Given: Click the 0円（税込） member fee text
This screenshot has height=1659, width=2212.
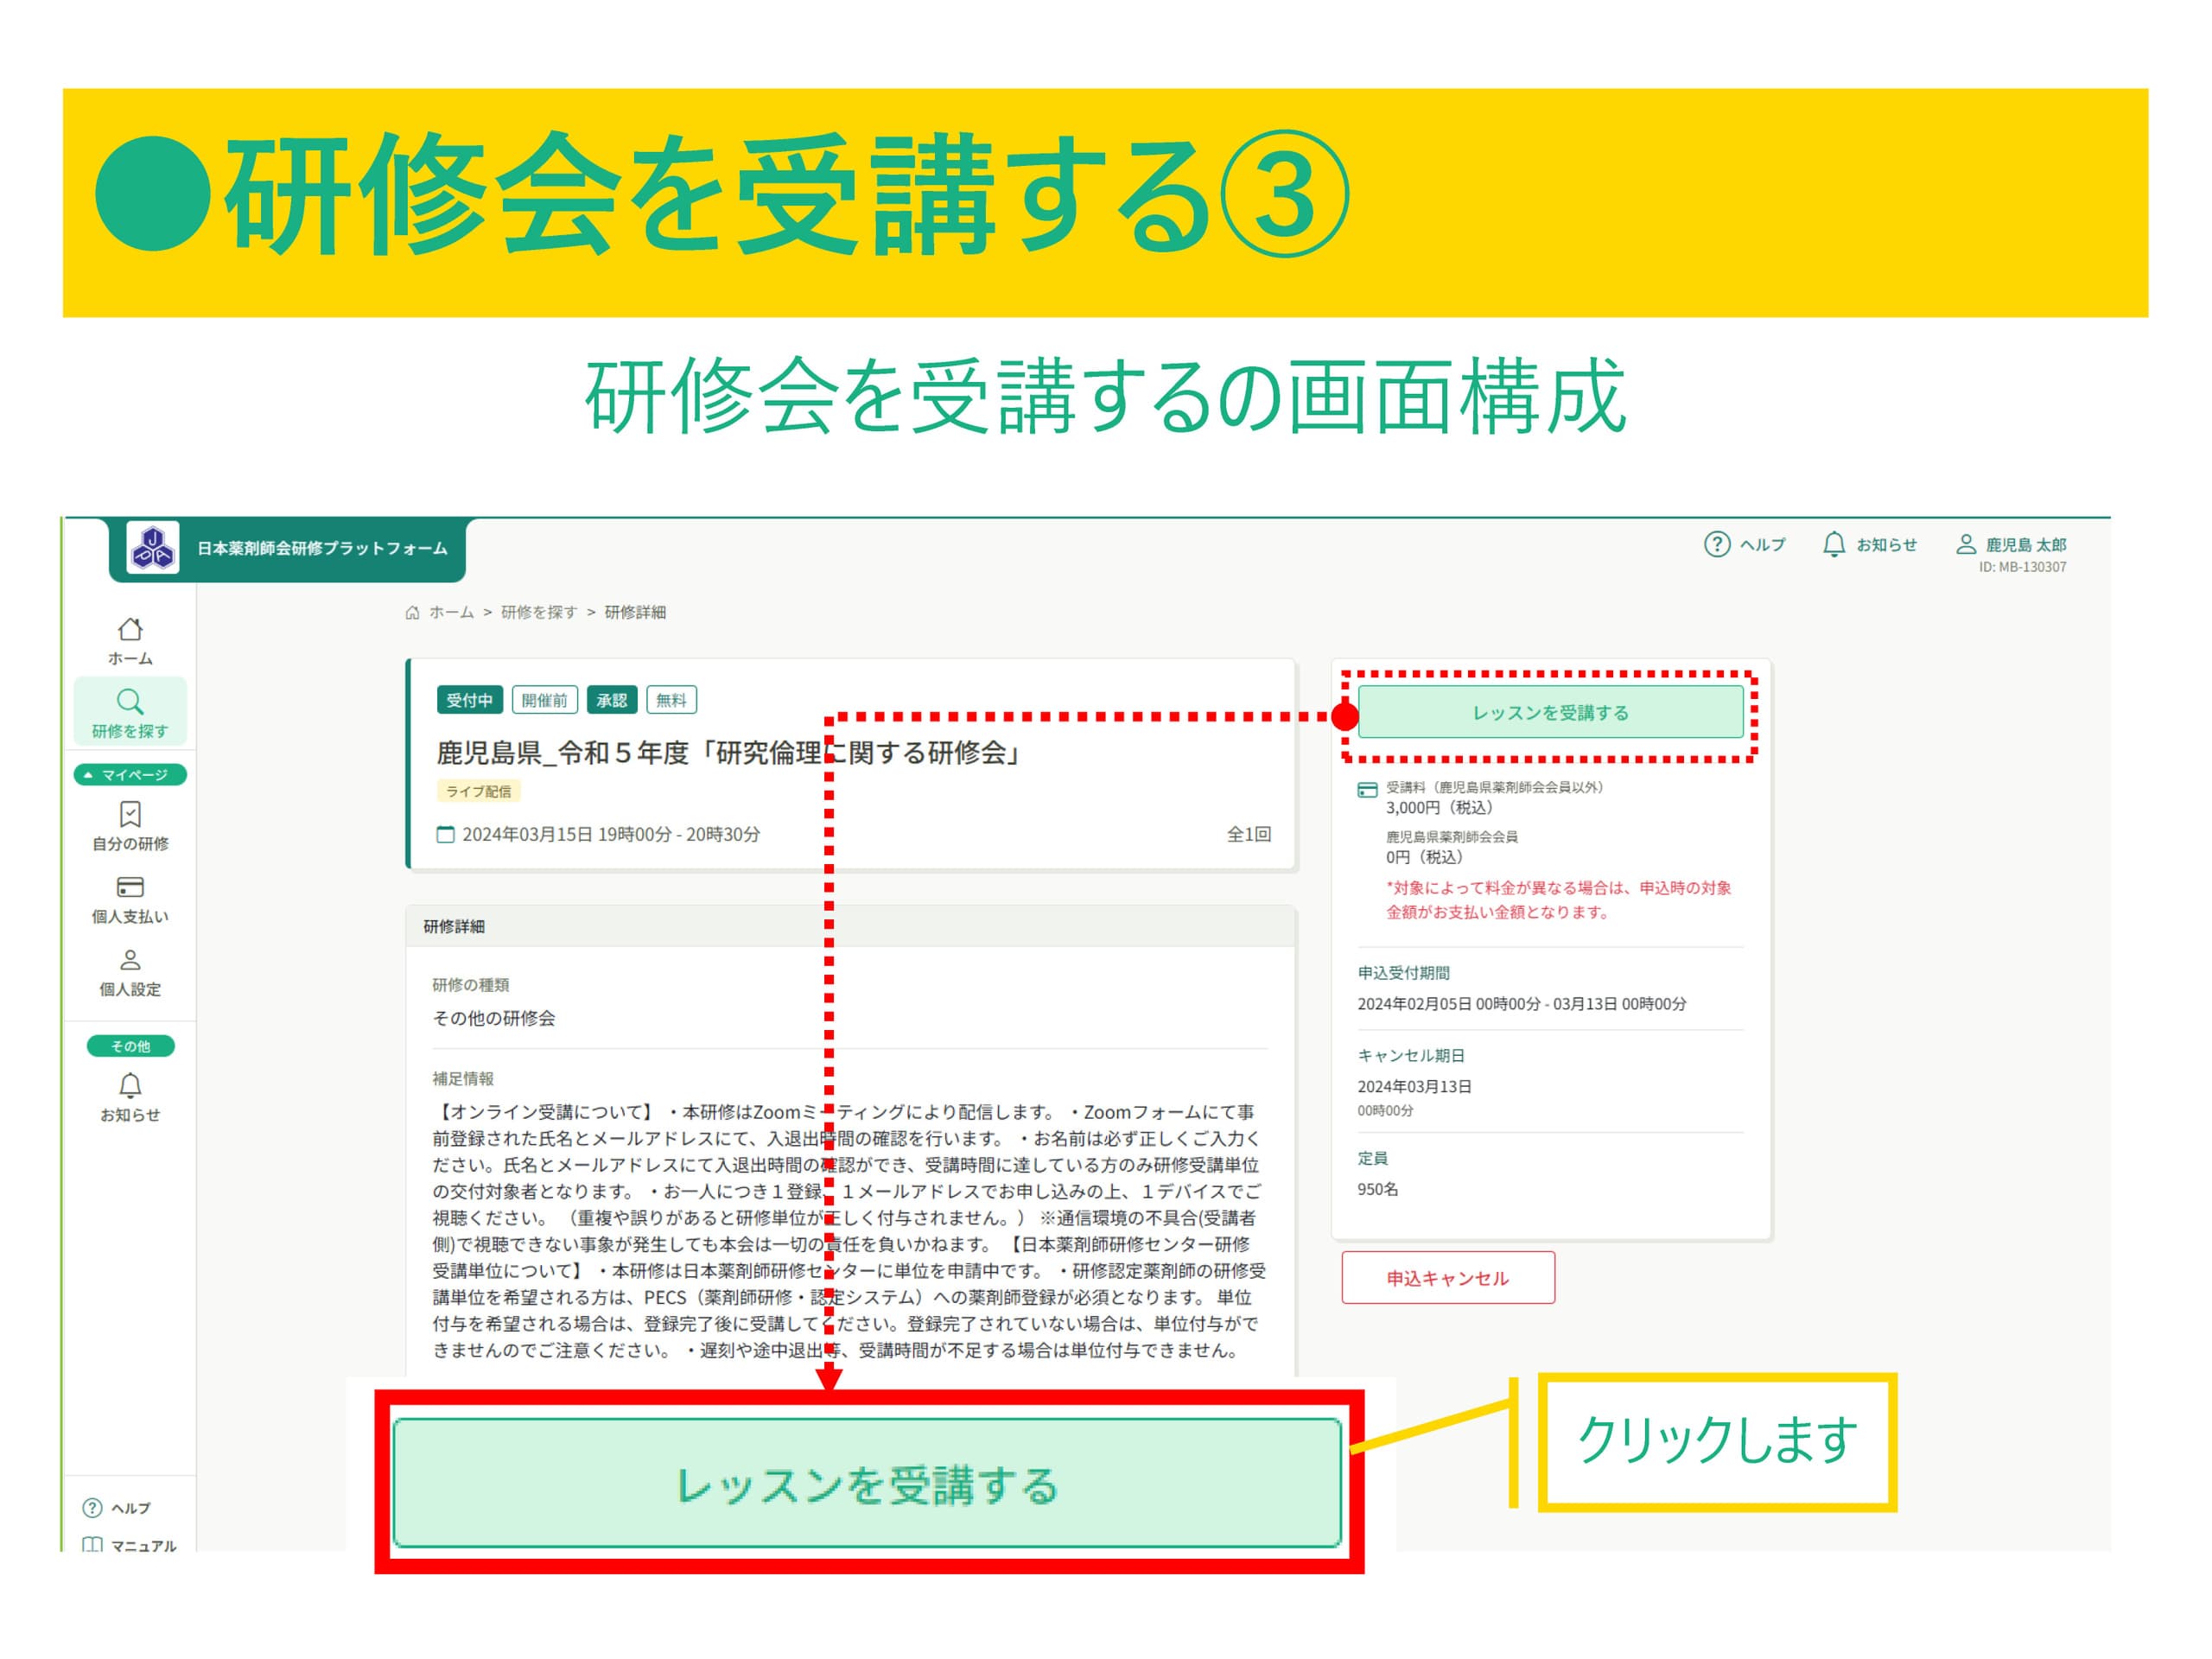Looking at the screenshot, I should [x=1424, y=857].
